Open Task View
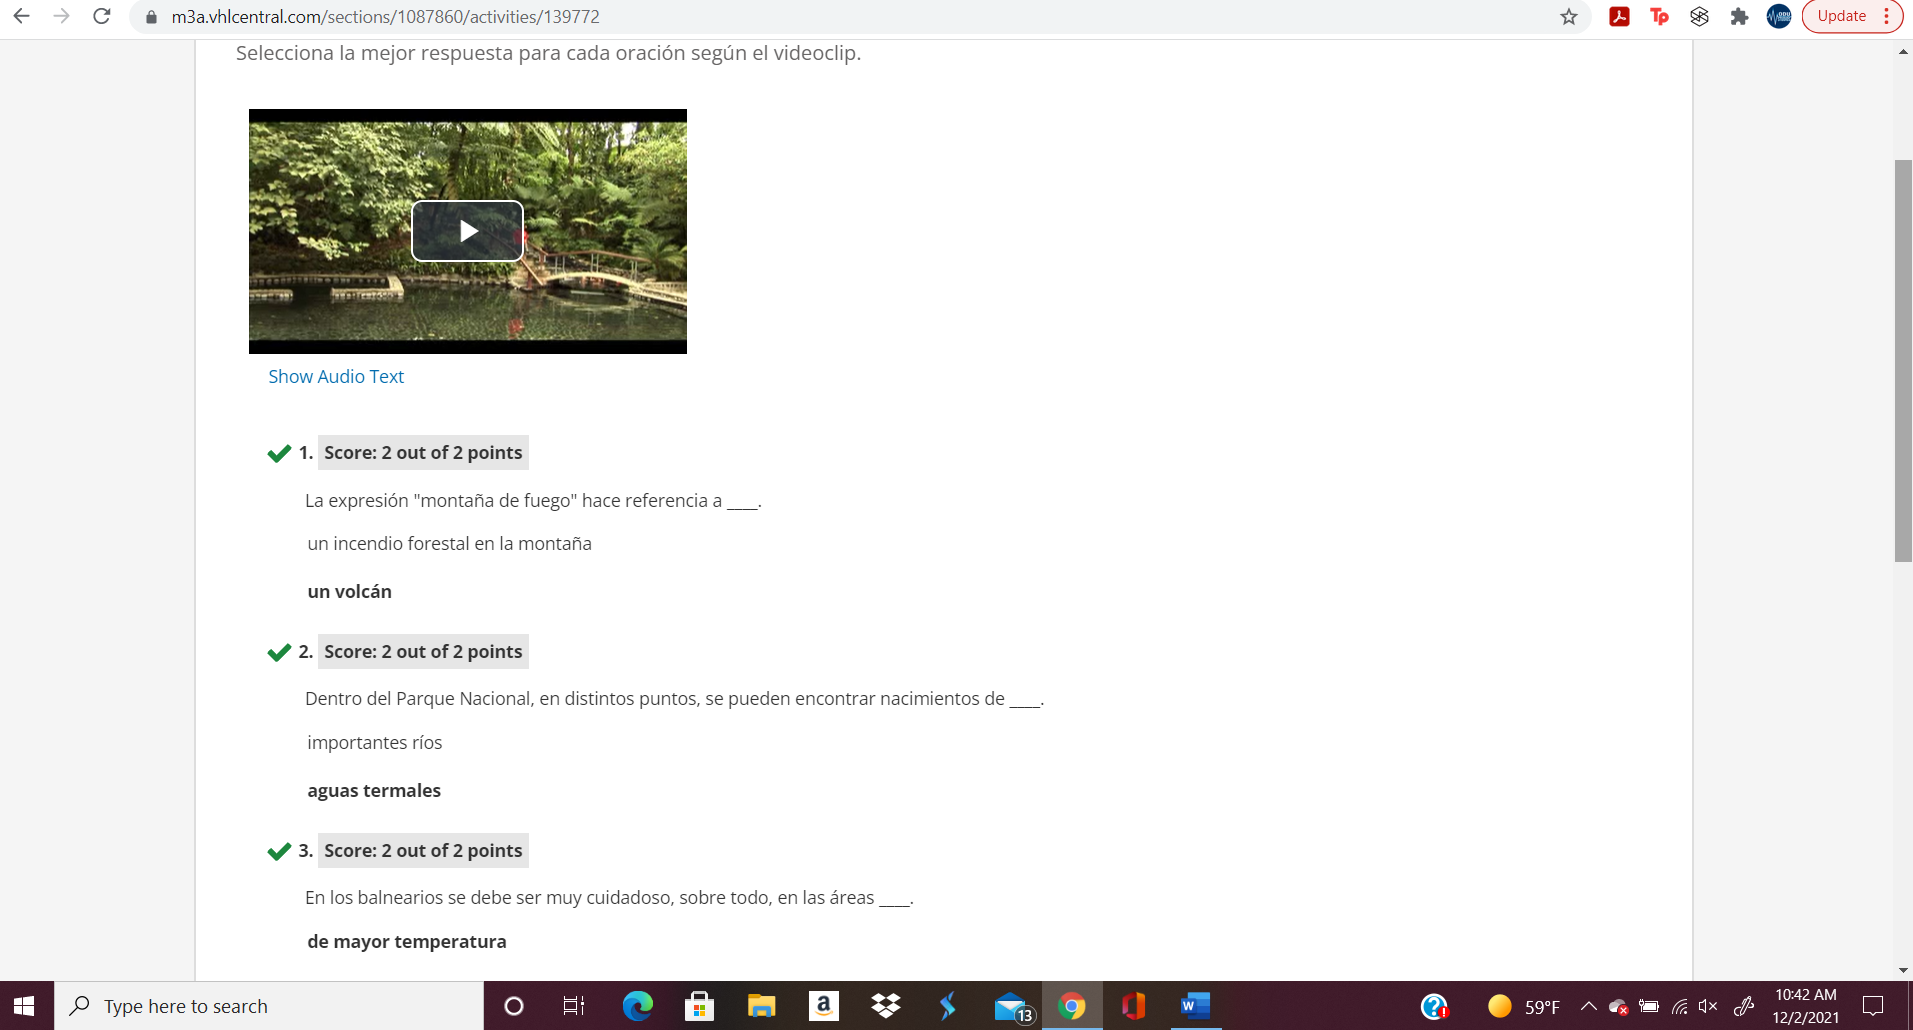This screenshot has height=1030, width=1913. point(574,1006)
